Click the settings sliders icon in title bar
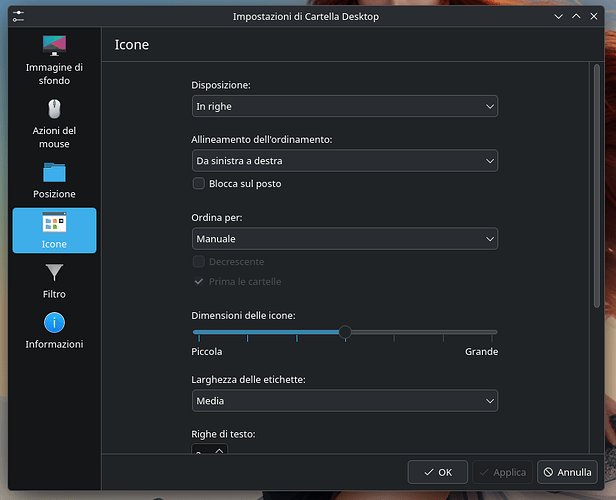The image size is (616, 500). [18, 16]
